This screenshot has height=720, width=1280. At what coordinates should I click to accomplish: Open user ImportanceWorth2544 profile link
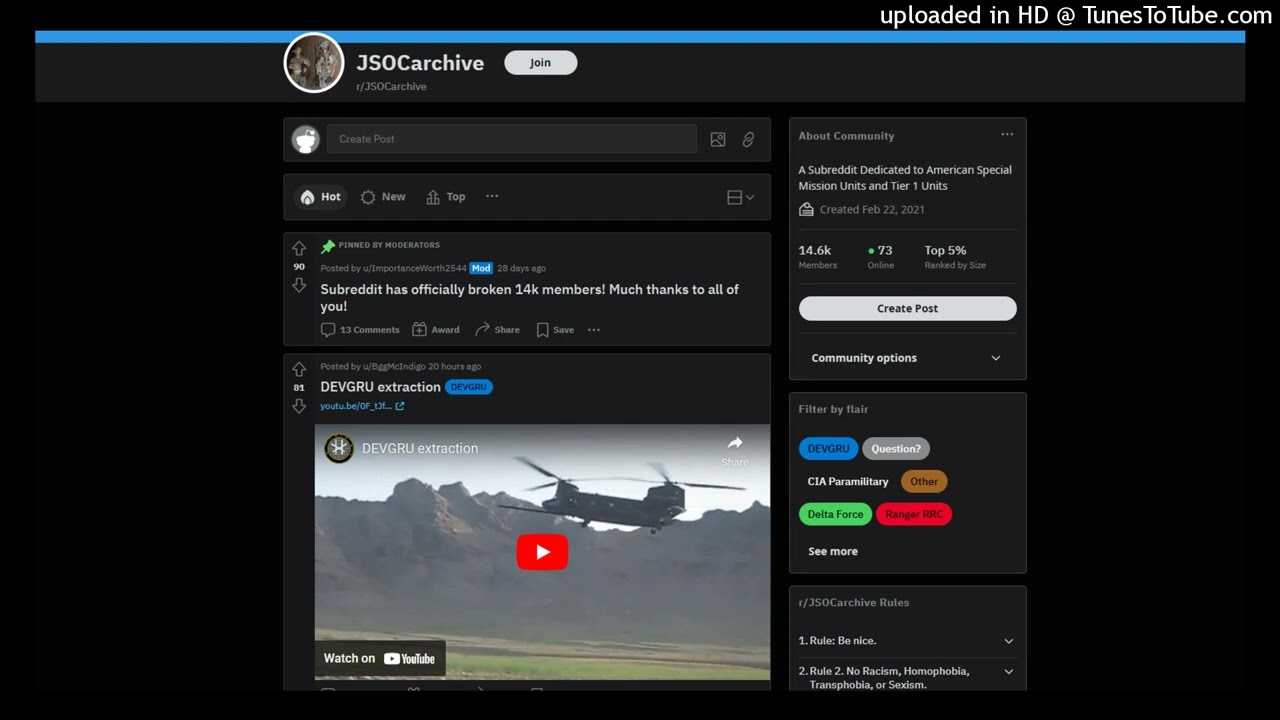pos(415,268)
